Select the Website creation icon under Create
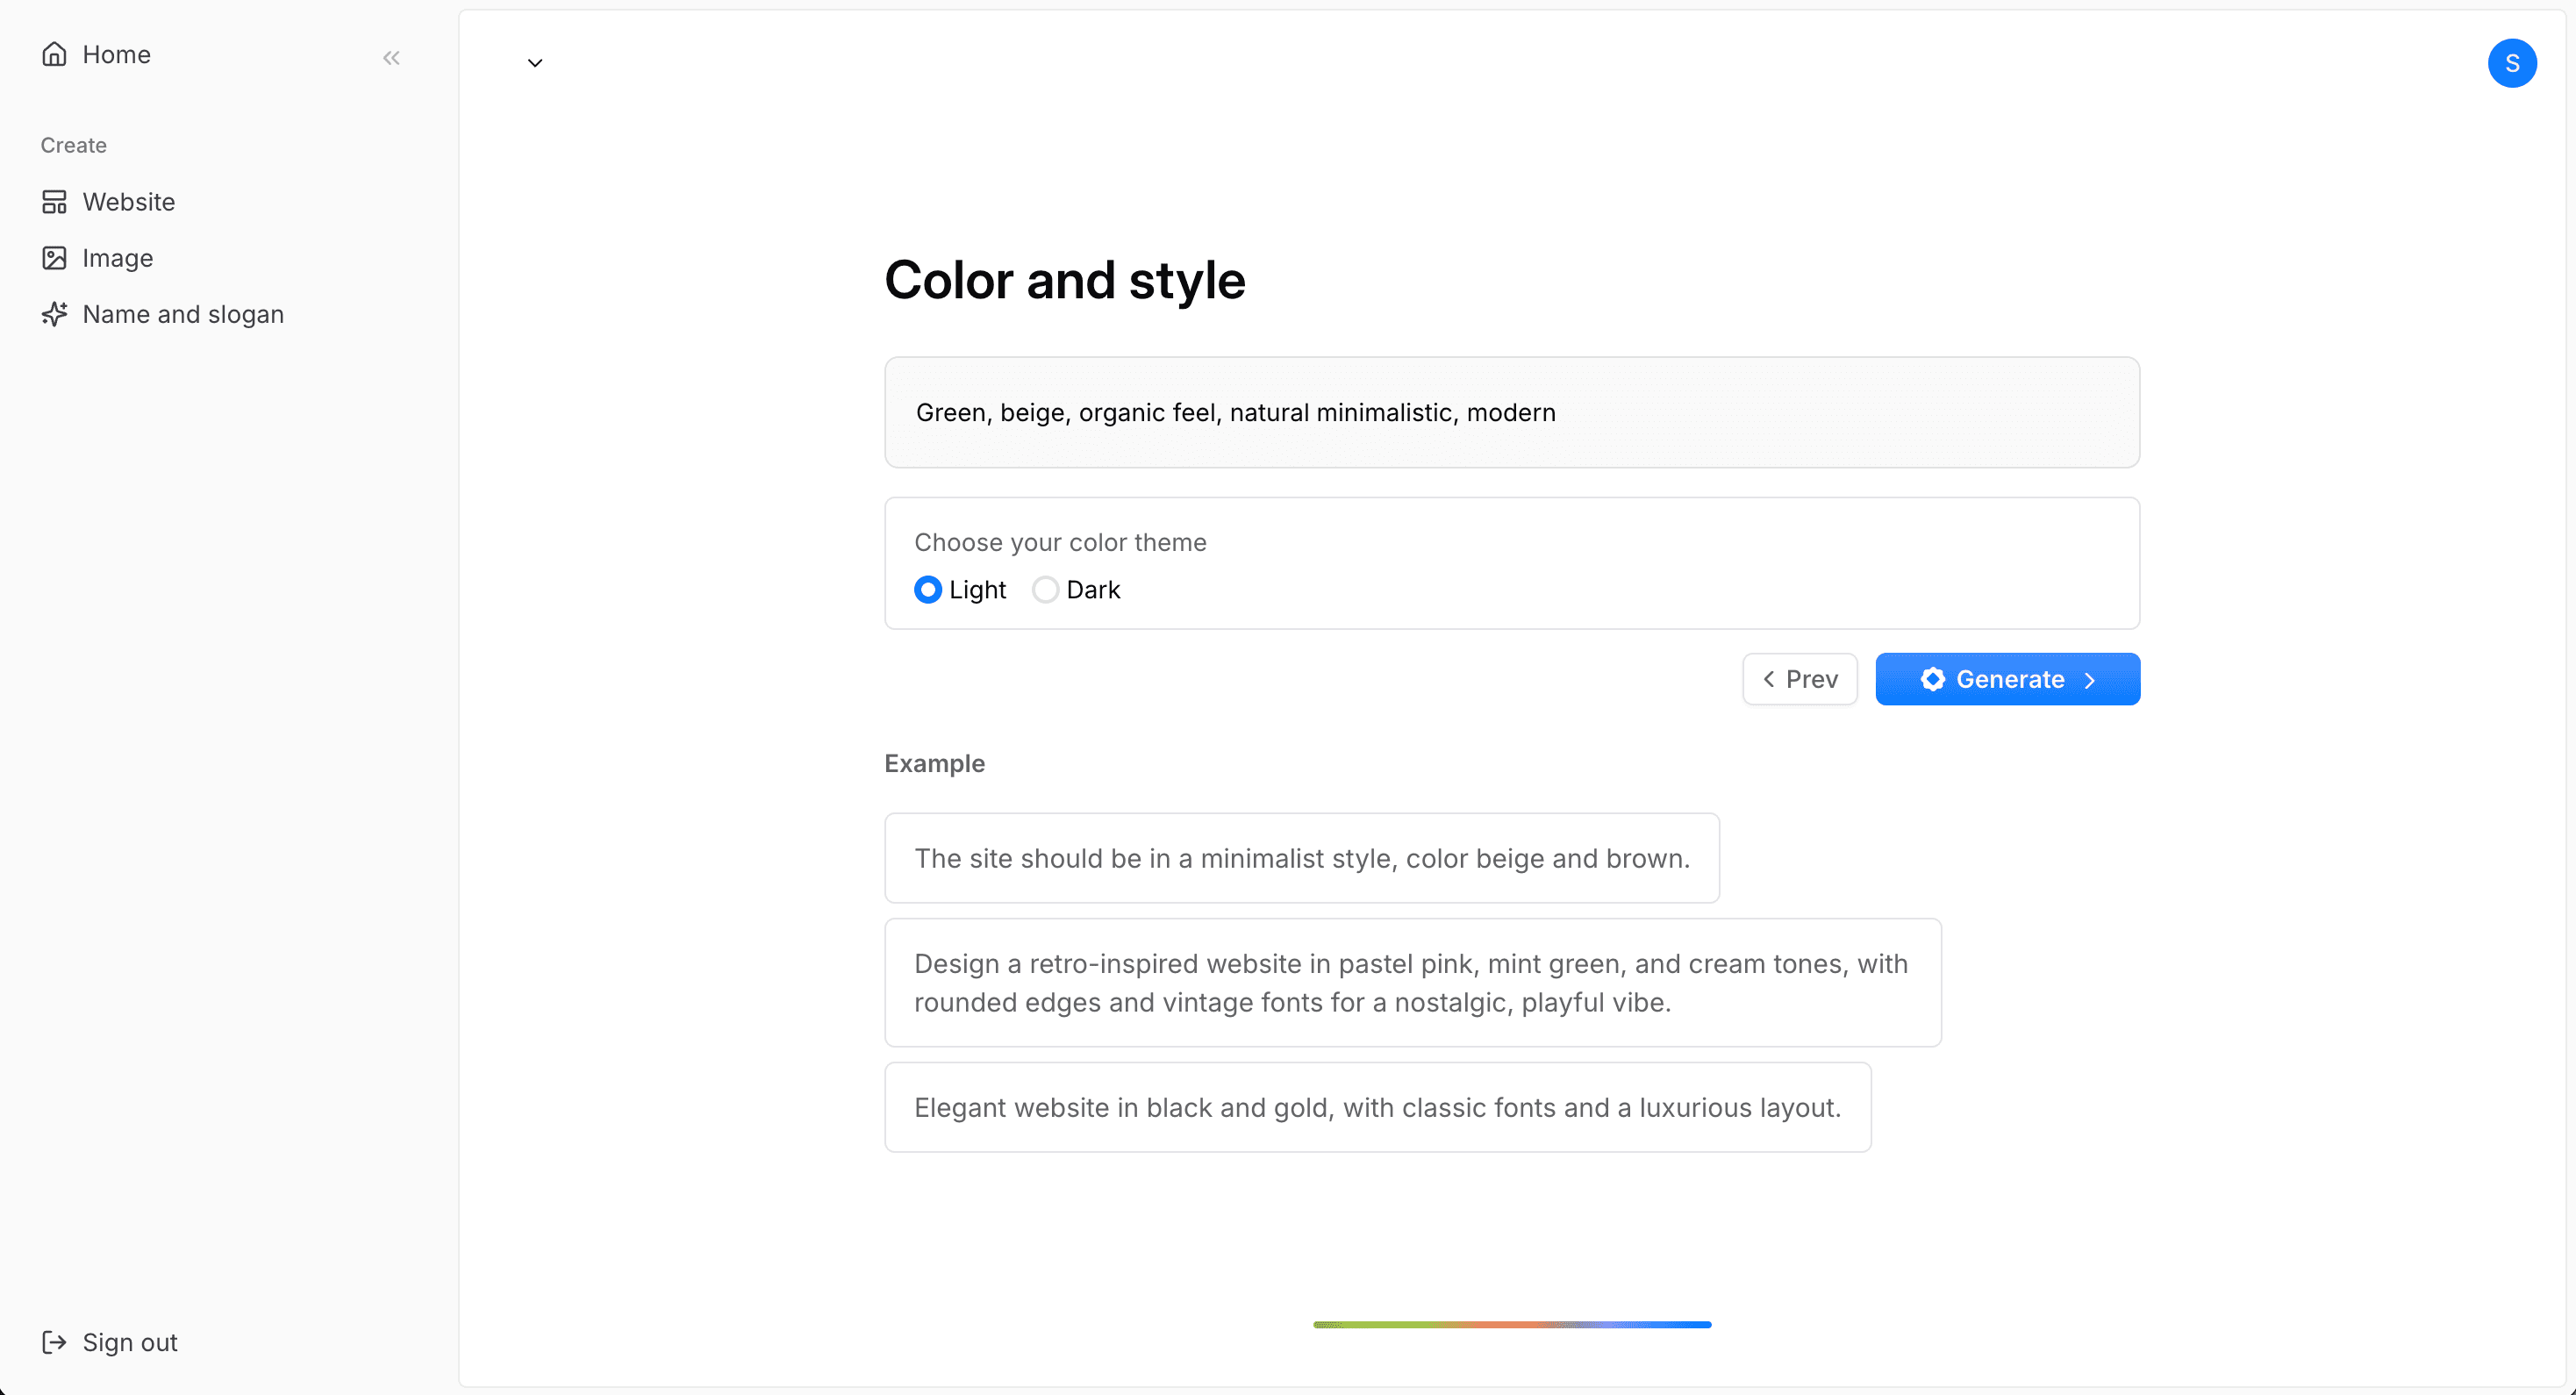The width and height of the screenshot is (2576, 1395). 55,201
